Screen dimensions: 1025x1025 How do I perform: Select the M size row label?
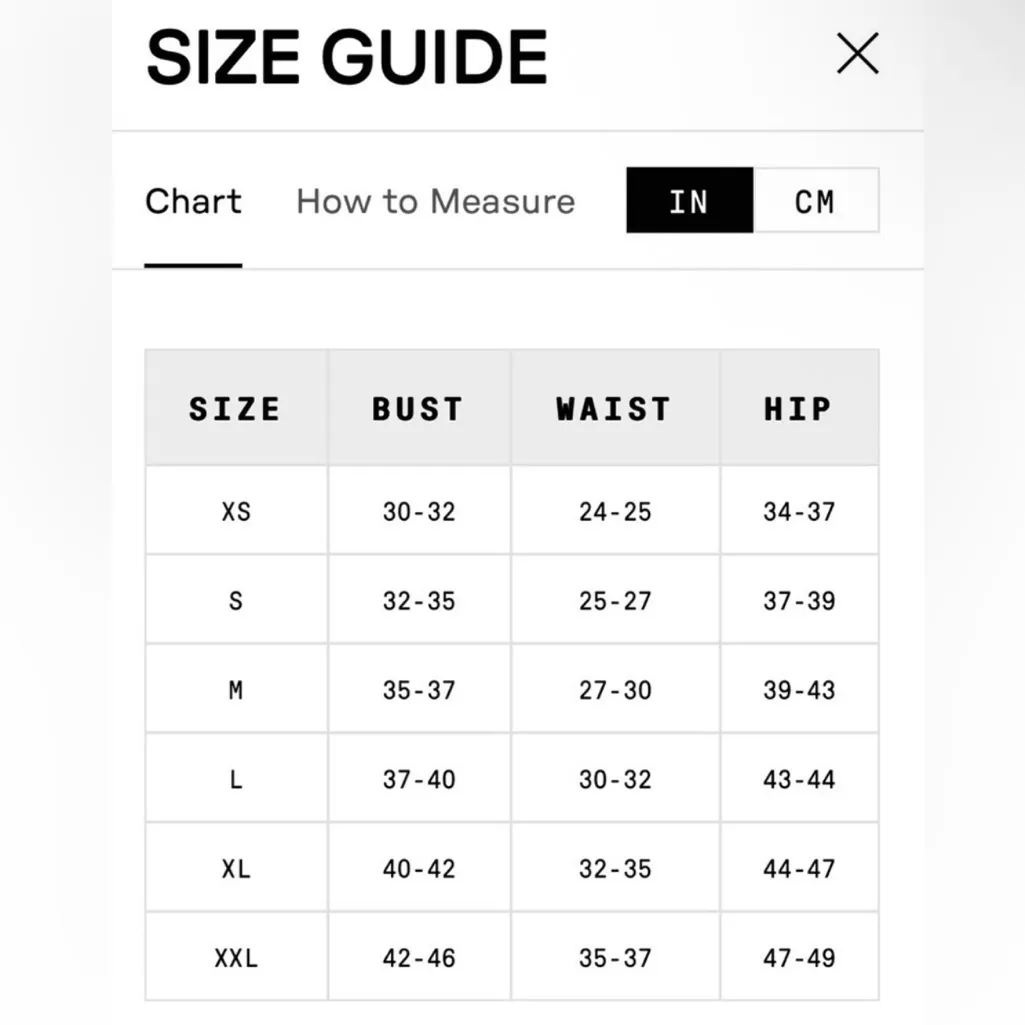(236, 690)
